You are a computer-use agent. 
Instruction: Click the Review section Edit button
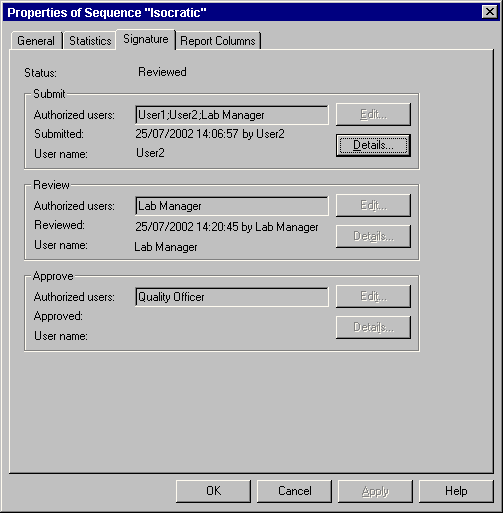pyautogui.click(x=373, y=205)
